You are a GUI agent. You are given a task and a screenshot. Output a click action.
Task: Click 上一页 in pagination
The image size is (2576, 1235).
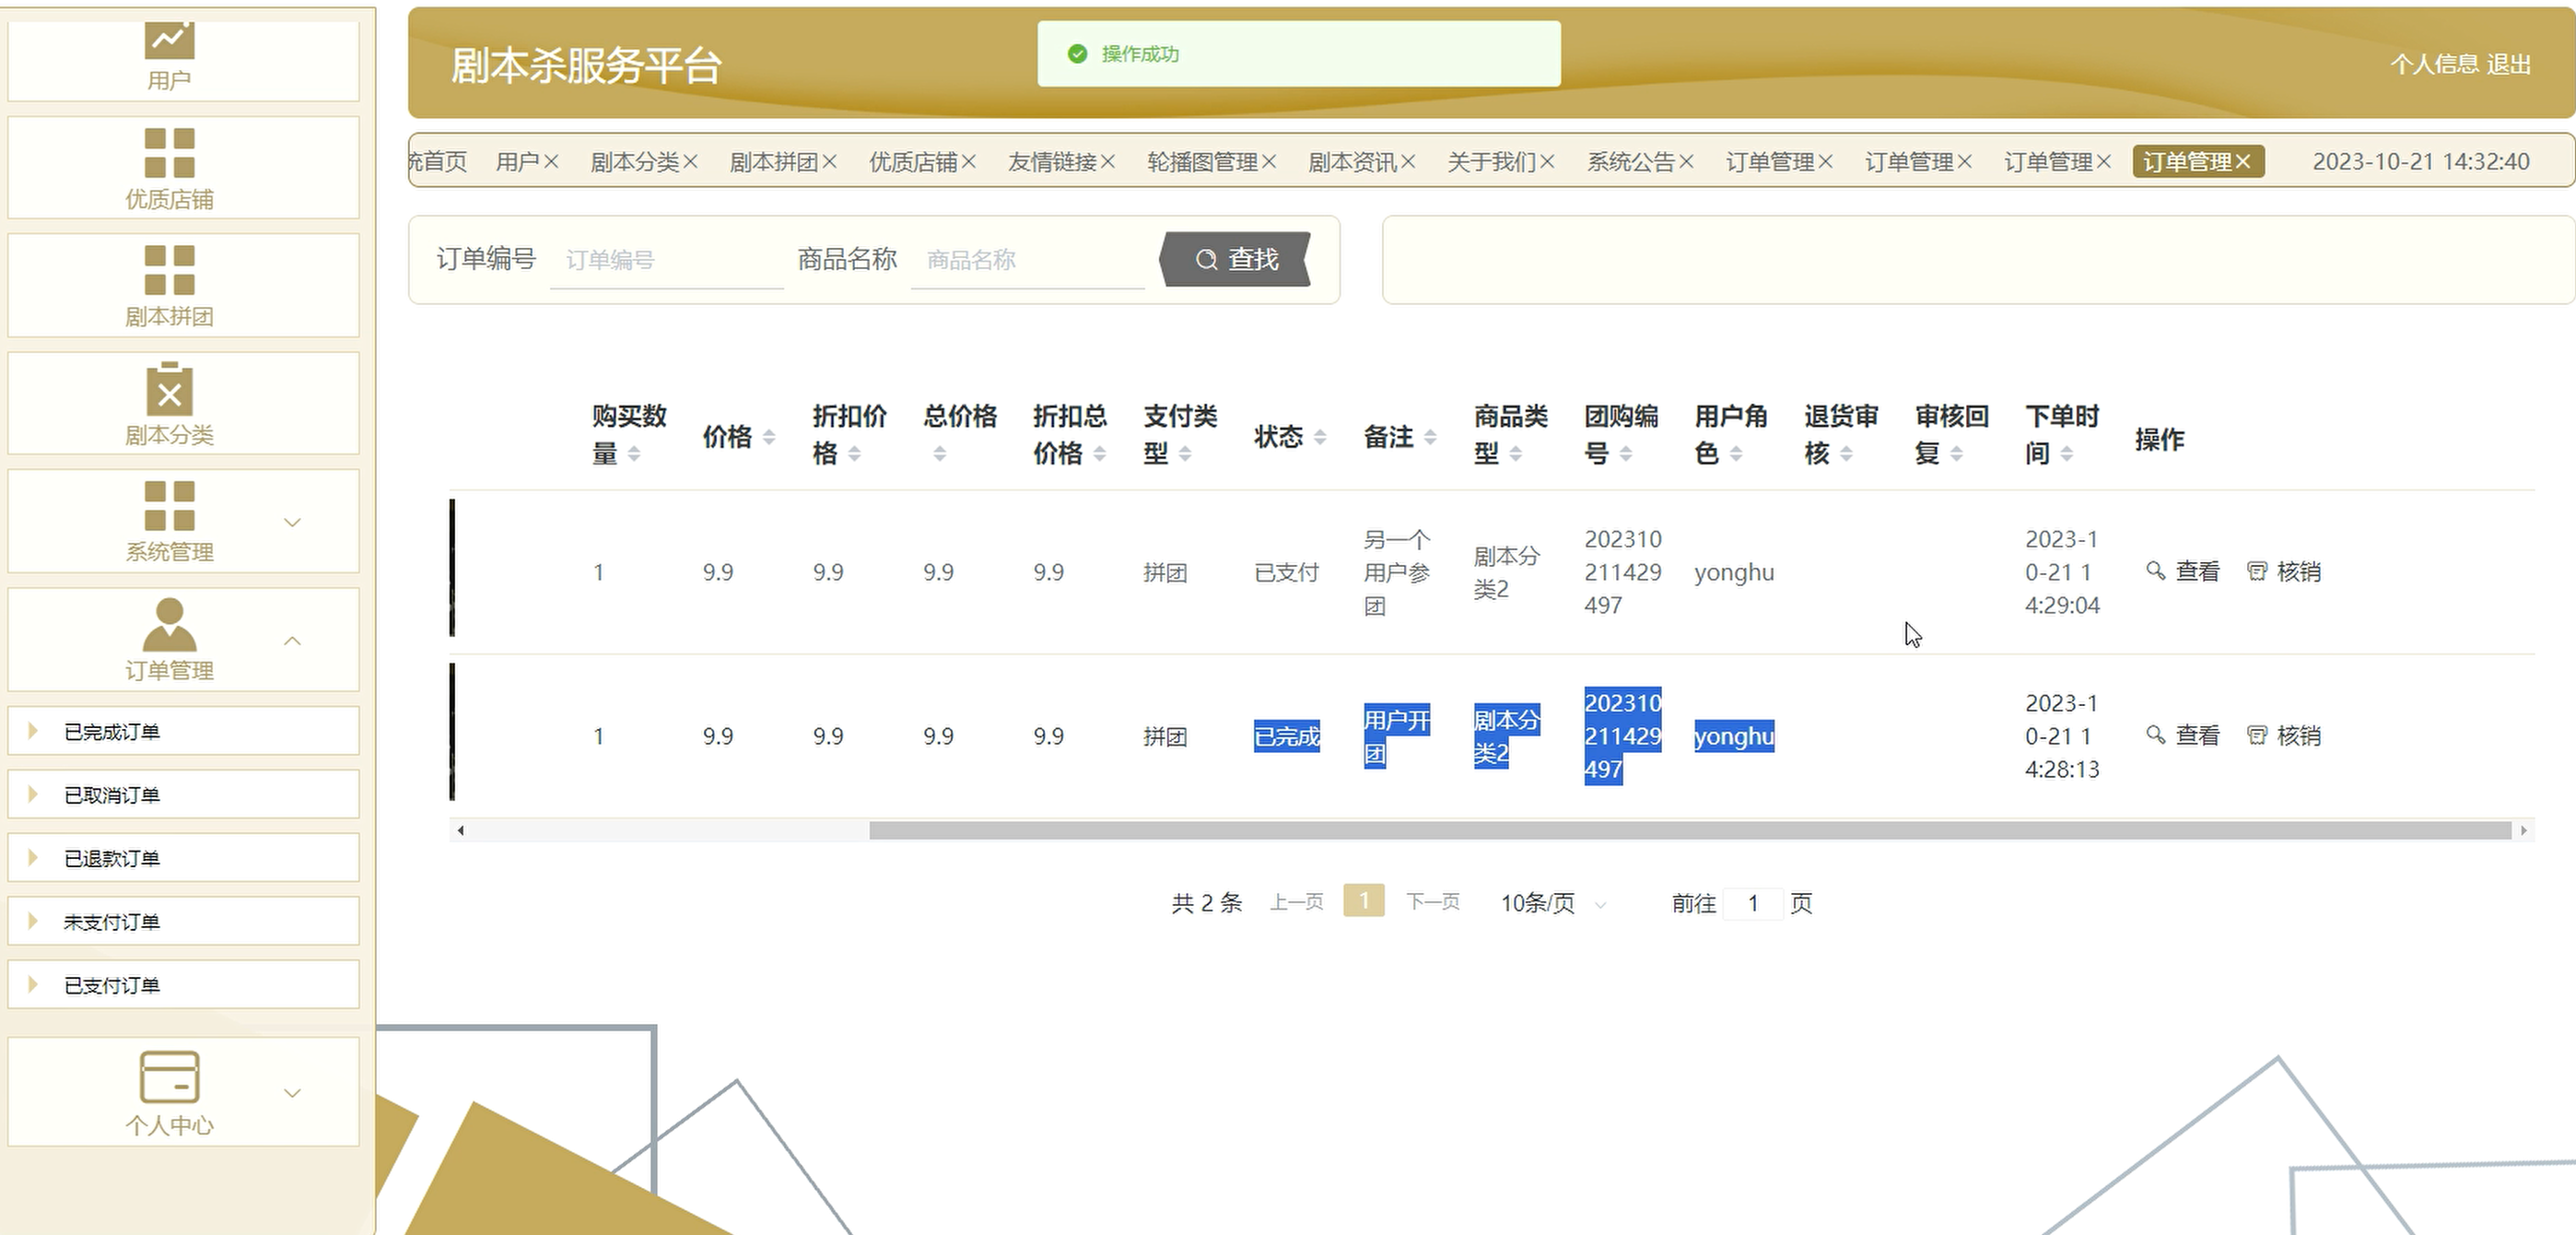pyautogui.click(x=1297, y=902)
